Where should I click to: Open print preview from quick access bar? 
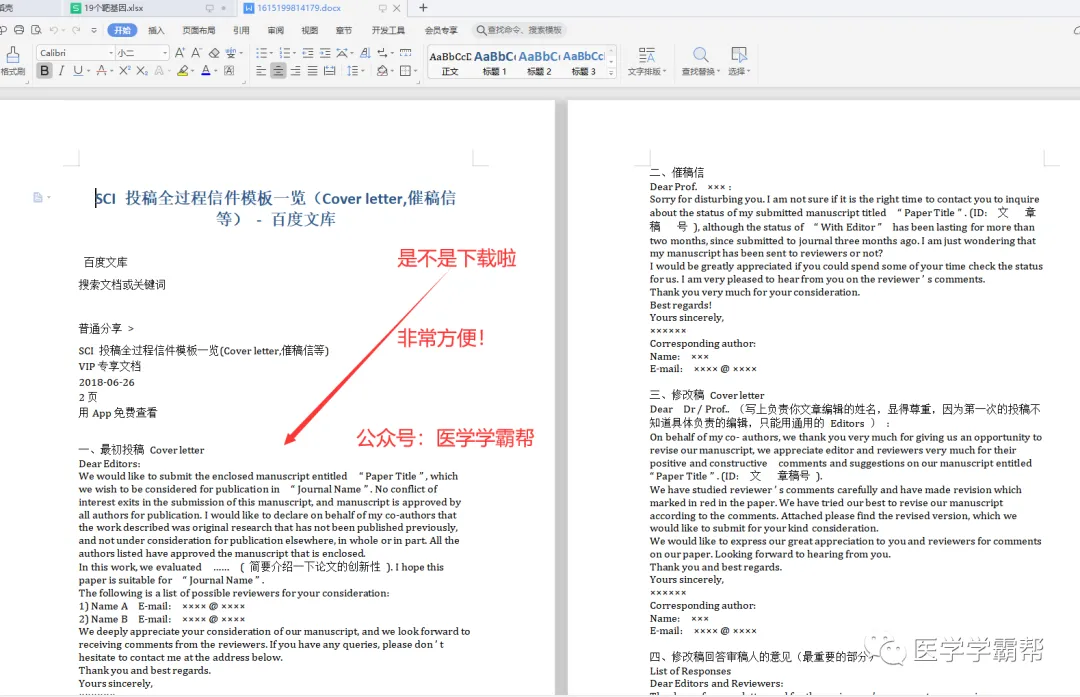tap(36, 30)
